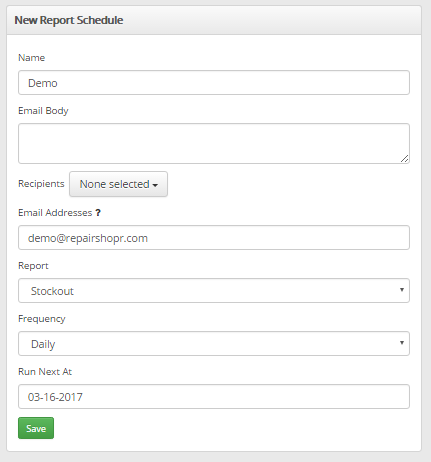Click the demo@repairshopr.com email addresses field
Viewport: 431px width, 462px height.
(214, 238)
